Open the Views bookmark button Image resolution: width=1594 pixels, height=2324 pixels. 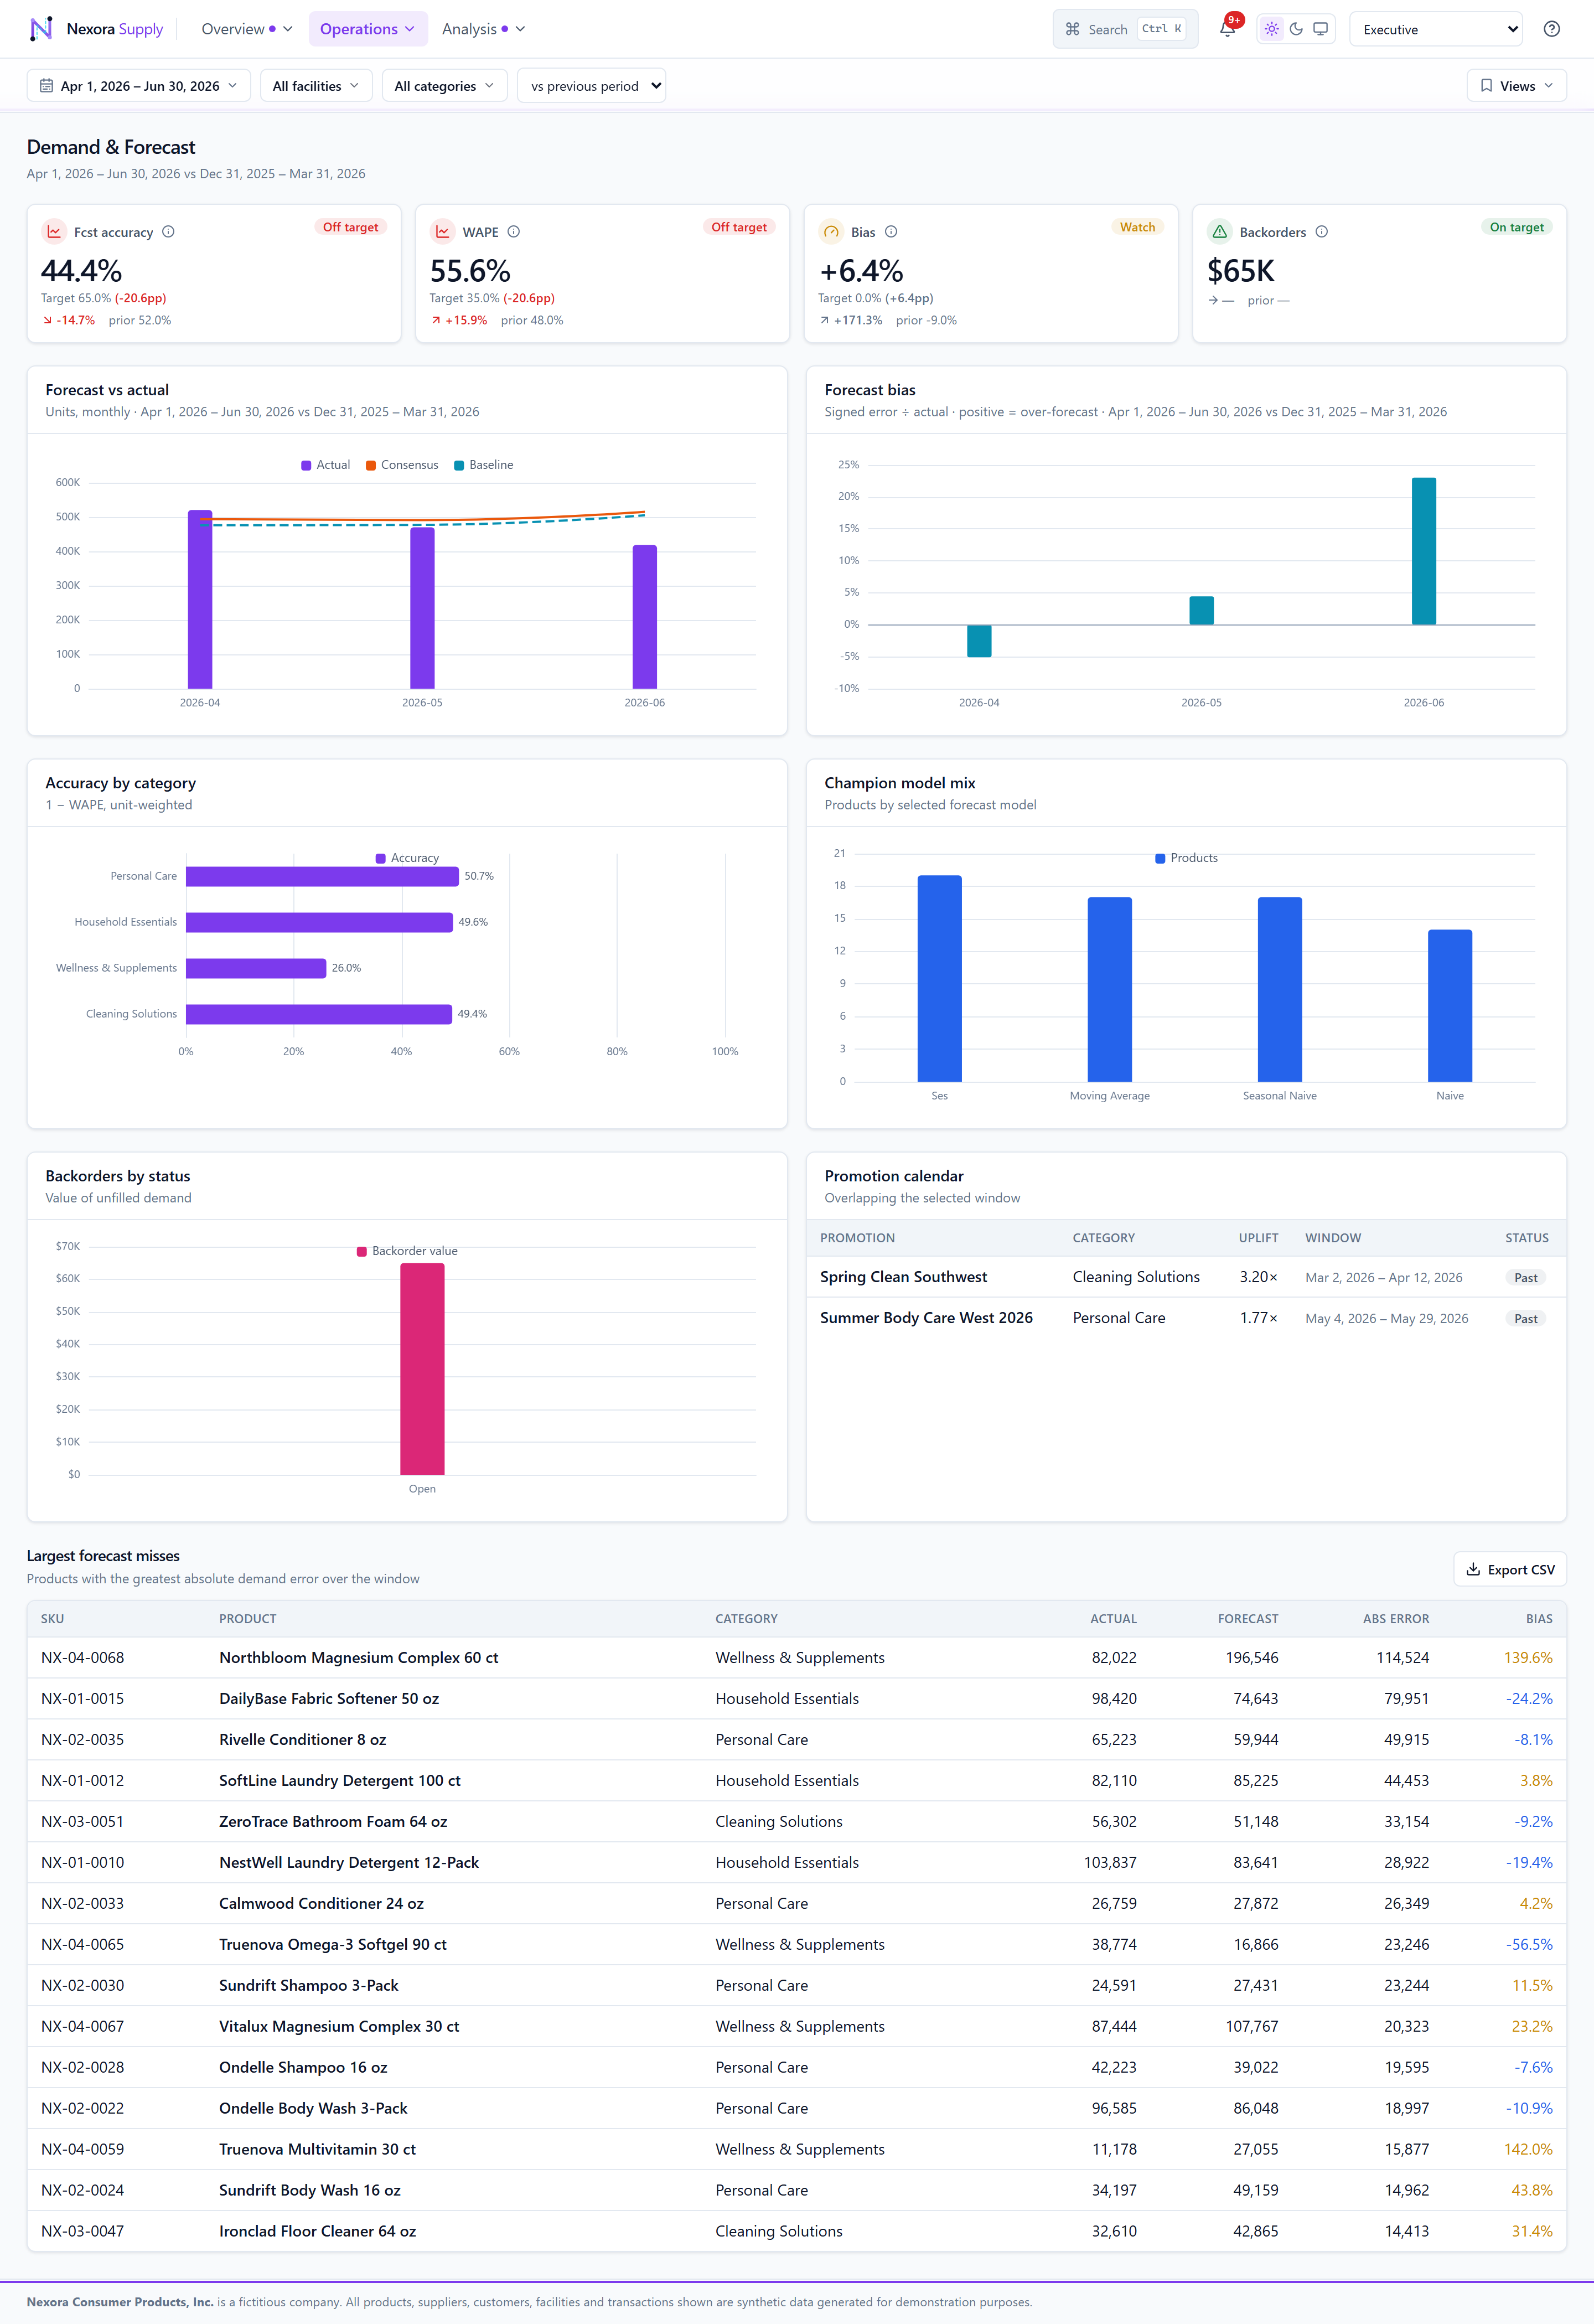(1516, 86)
